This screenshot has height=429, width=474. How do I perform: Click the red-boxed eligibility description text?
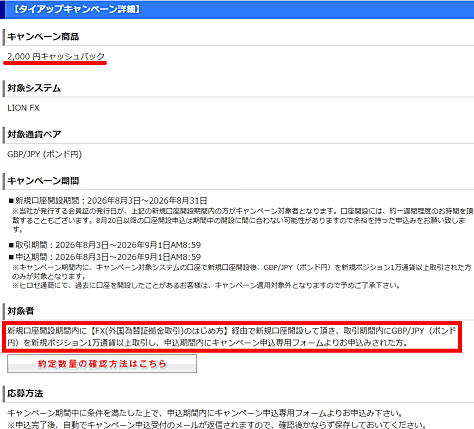(232, 337)
